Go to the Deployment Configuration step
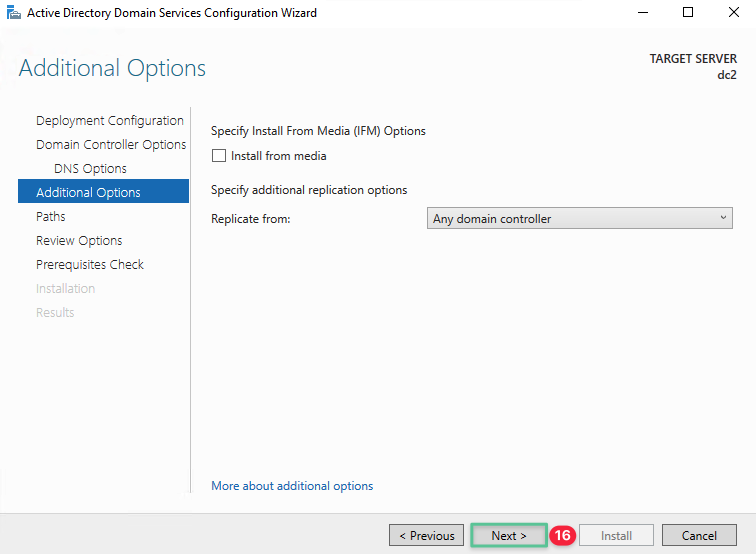Image resolution: width=756 pixels, height=554 pixels. point(109,121)
